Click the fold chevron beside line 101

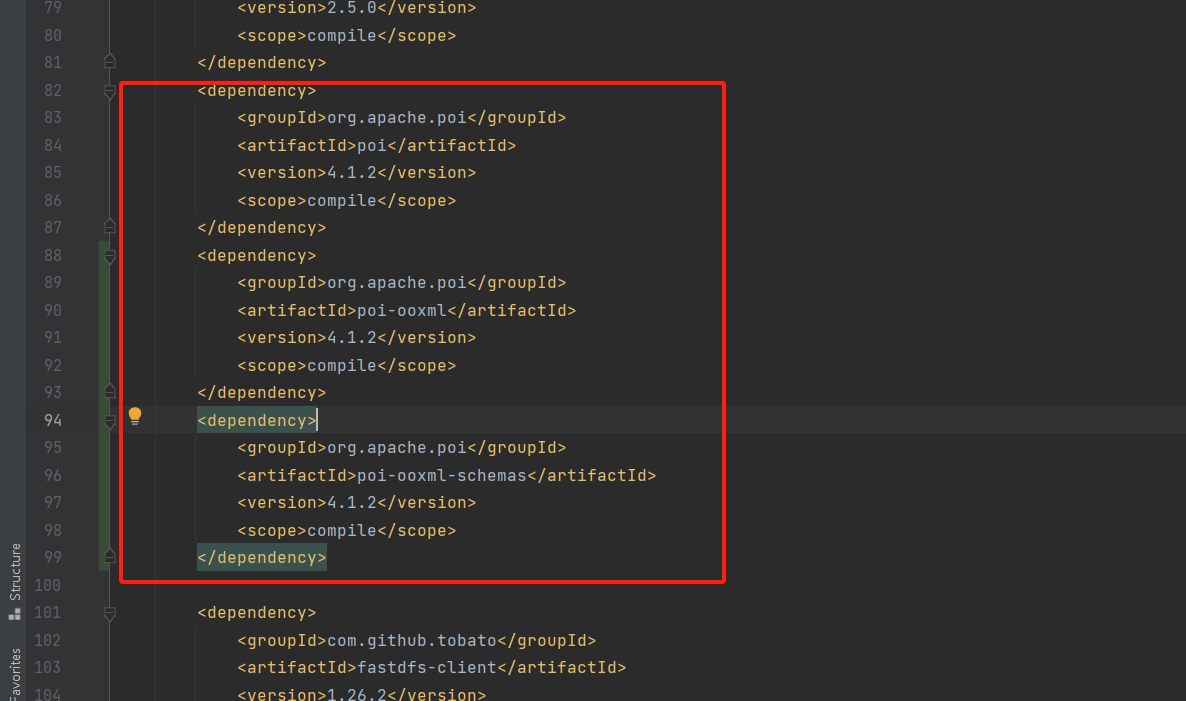point(109,612)
